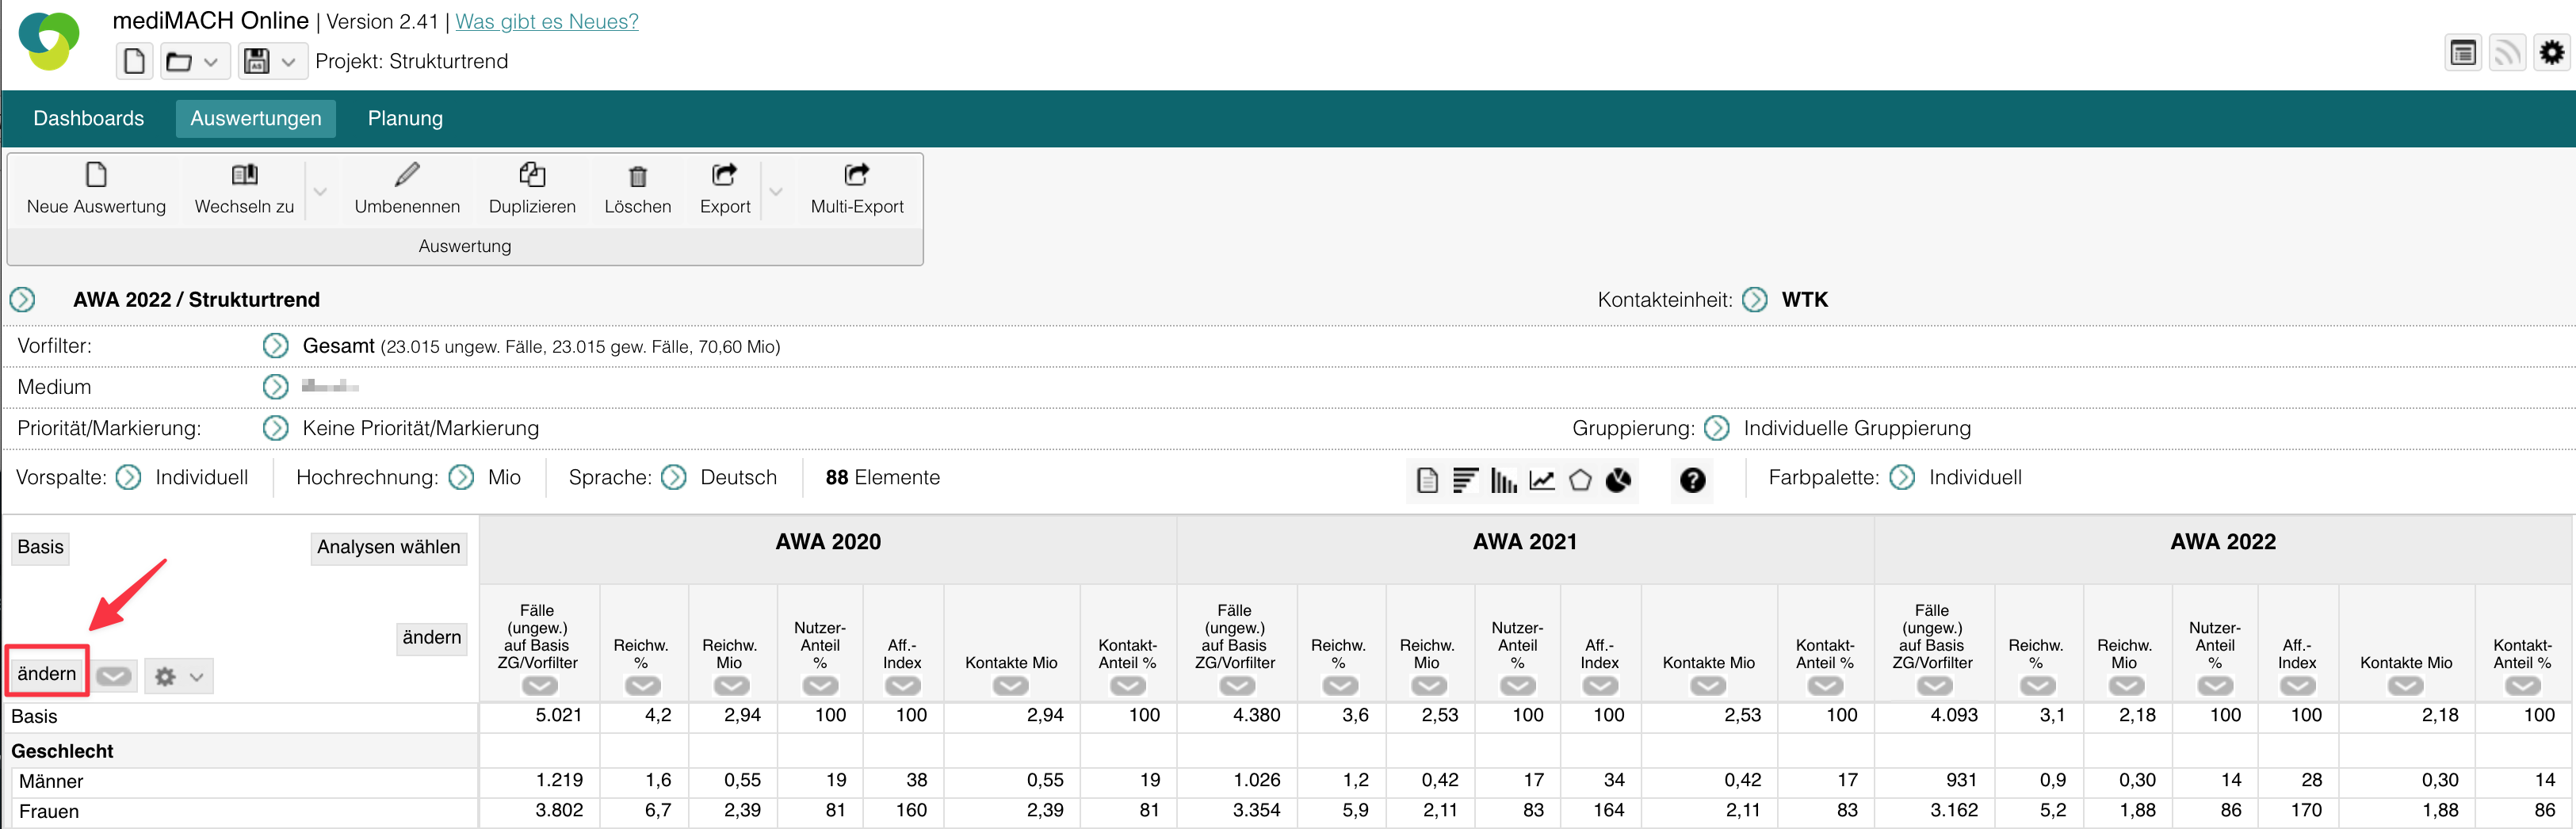Click the list view icon at top right
This screenshot has height=829, width=2576.
click(2463, 52)
